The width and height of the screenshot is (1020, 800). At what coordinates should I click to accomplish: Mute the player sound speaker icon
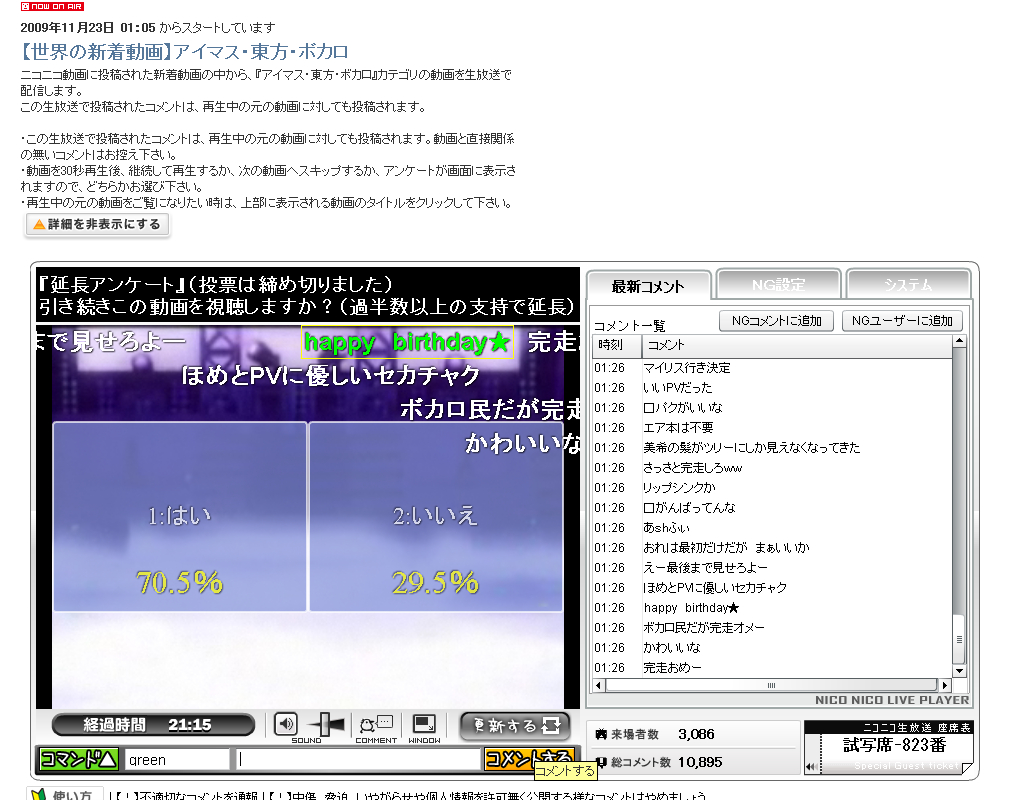coord(286,724)
